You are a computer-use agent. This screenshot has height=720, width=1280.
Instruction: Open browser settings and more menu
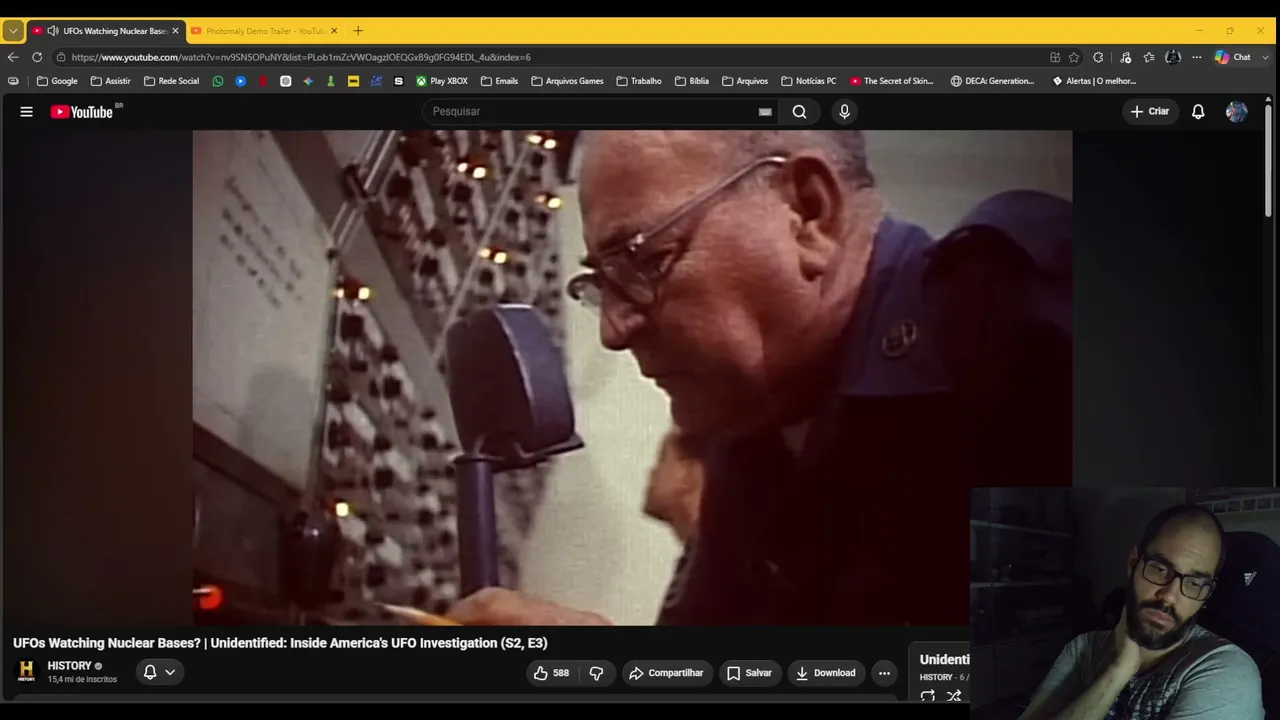[1196, 57]
